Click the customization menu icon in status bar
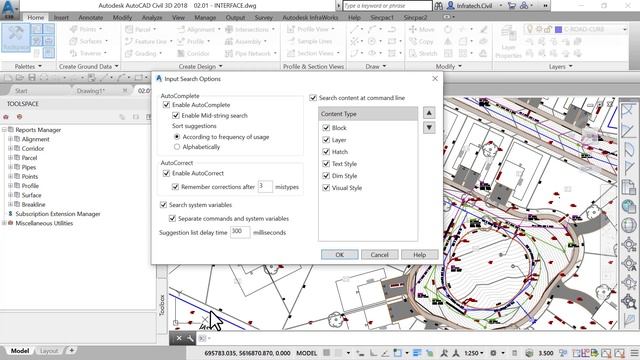Viewport: 640px width, 360px height. coord(634,353)
